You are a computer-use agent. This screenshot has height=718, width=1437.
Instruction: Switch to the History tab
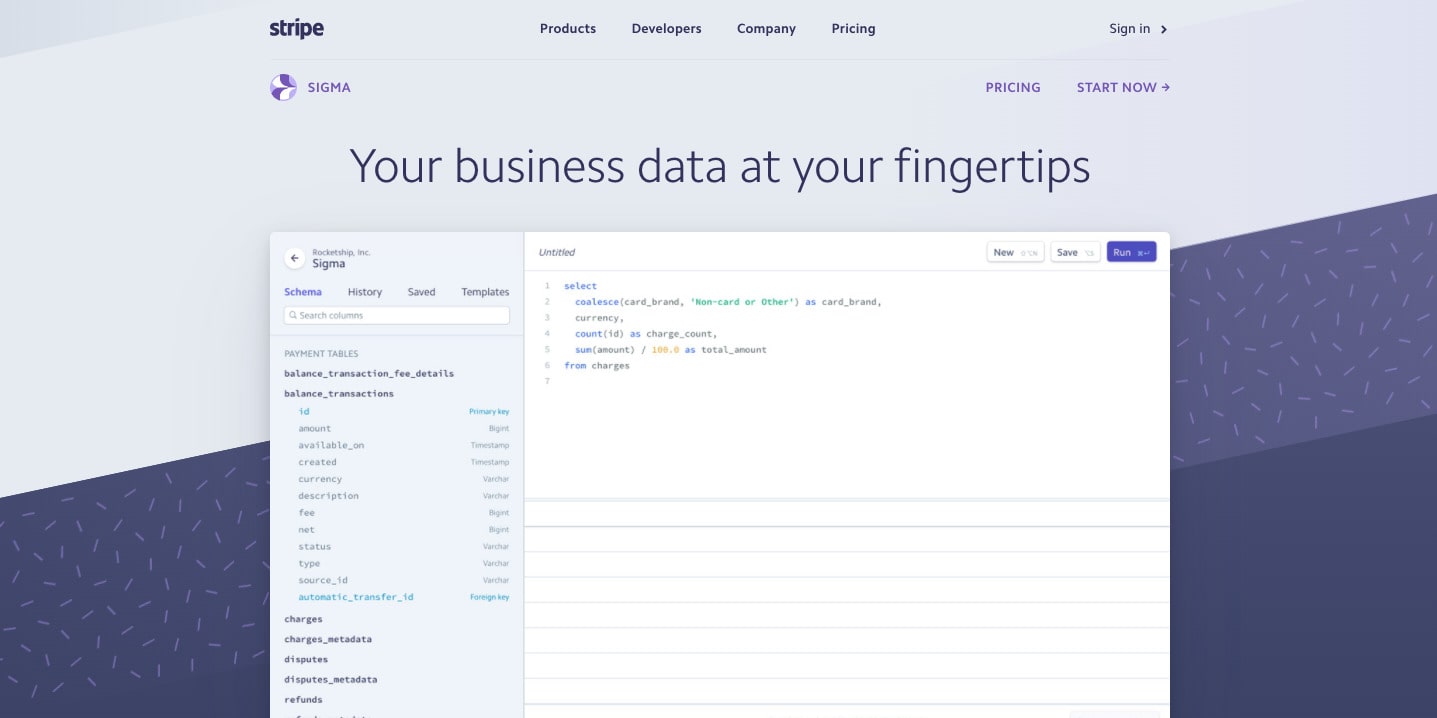pos(364,292)
